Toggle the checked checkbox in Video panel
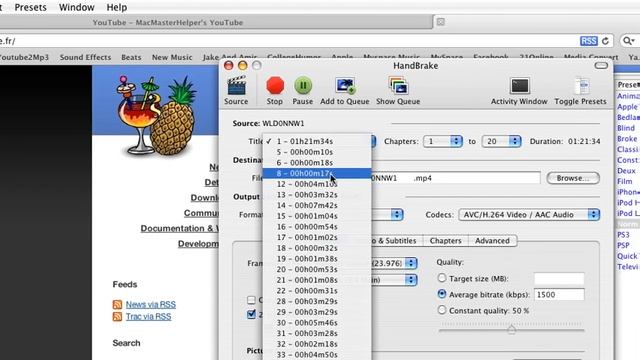Image resolution: width=640 pixels, height=360 pixels. click(251, 314)
